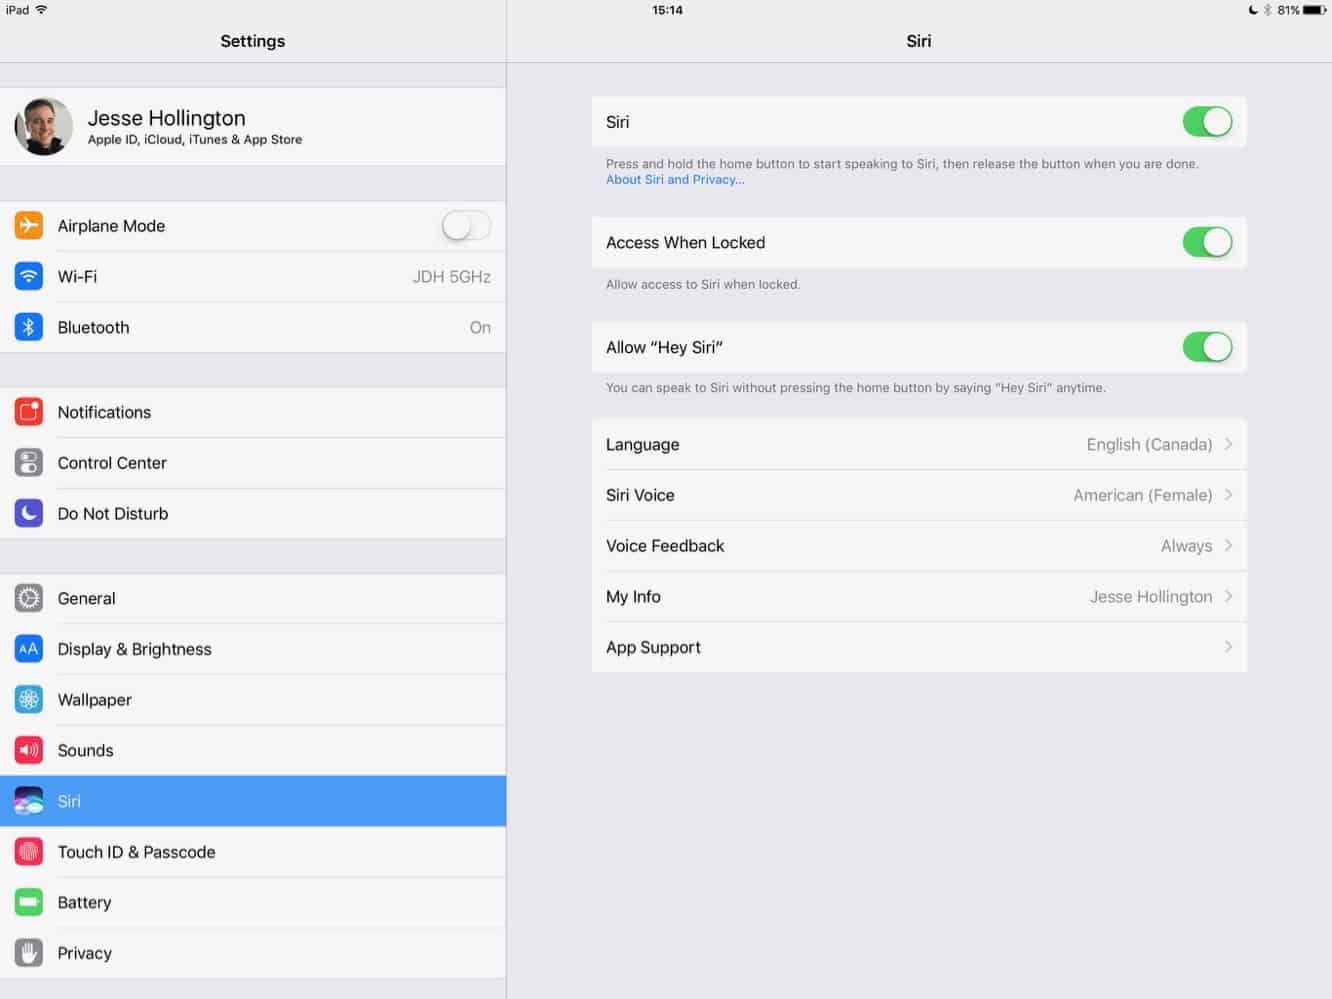Tap the green Battery icon

click(x=29, y=902)
